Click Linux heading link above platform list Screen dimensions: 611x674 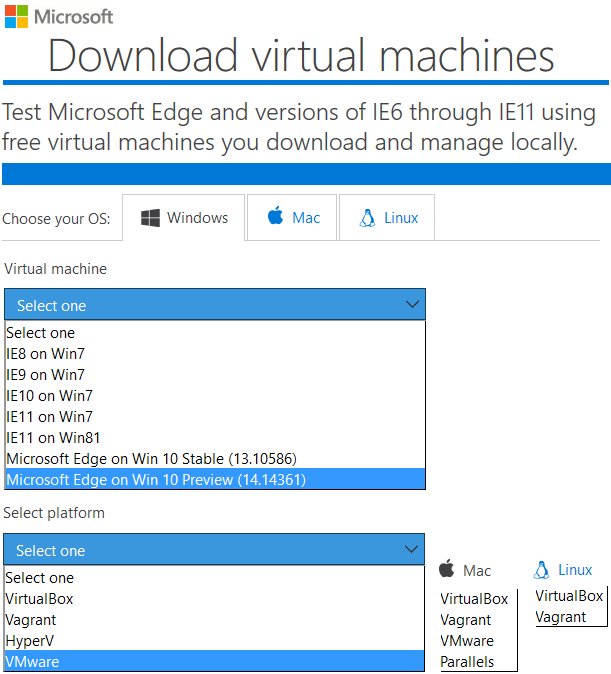[x=575, y=570]
